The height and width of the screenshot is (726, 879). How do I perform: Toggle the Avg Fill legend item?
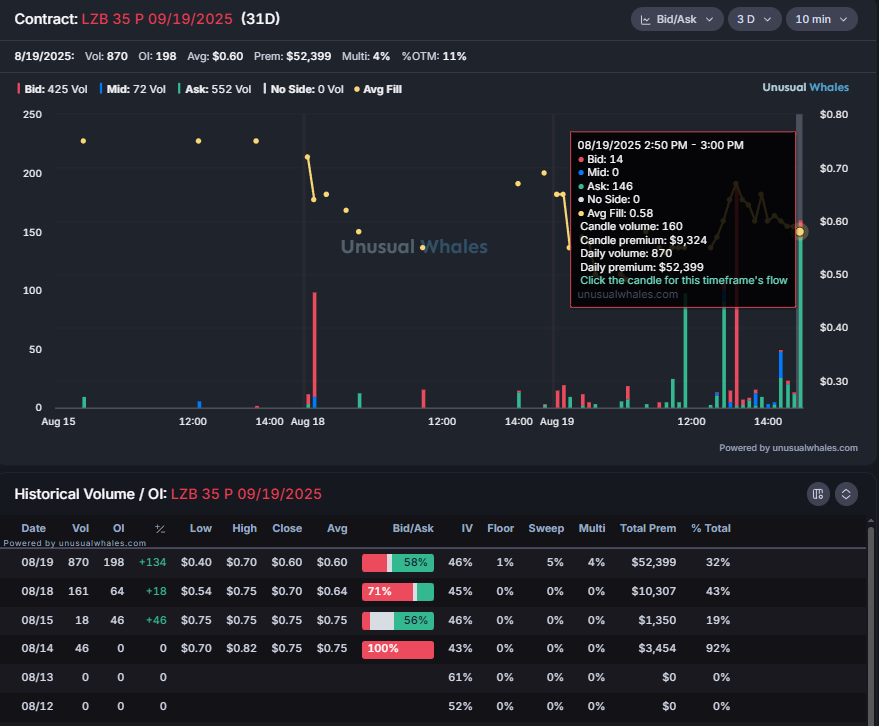pos(378,89)
